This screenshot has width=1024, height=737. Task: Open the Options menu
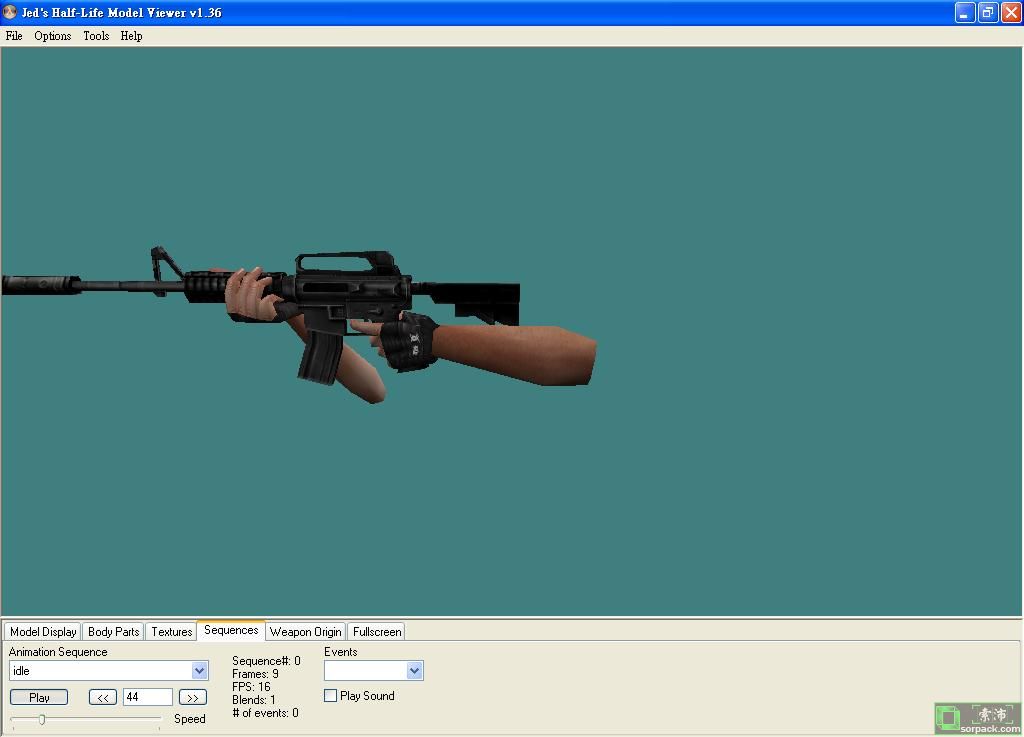click(x=53, y=36)
